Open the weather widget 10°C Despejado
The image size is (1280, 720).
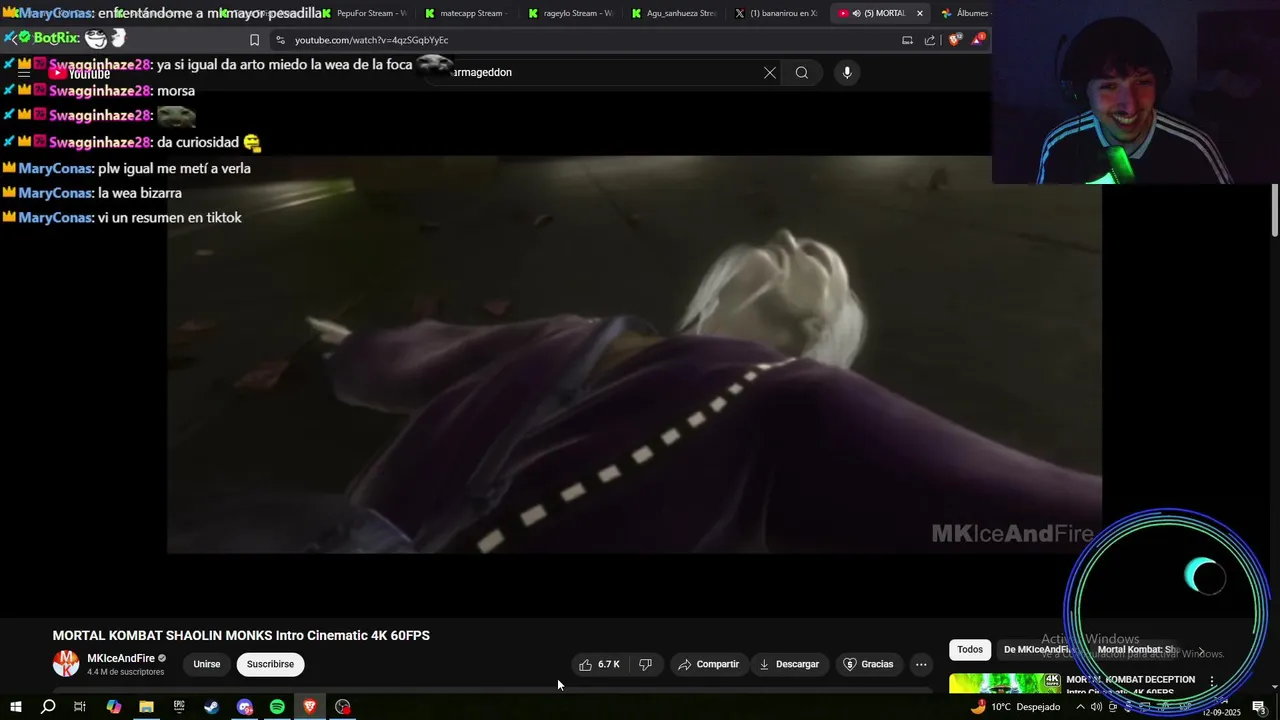point(1015,707)
